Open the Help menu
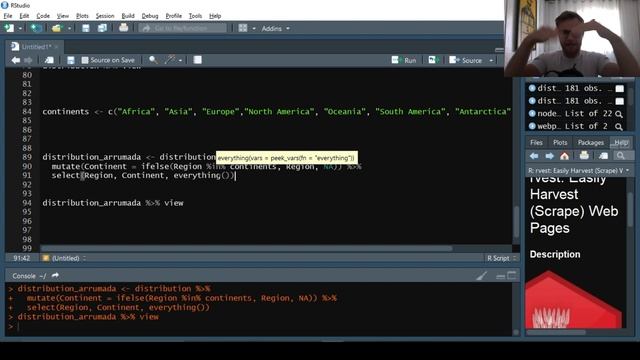The width and height of the screenshot is (640, 360). tap(215, 16)
